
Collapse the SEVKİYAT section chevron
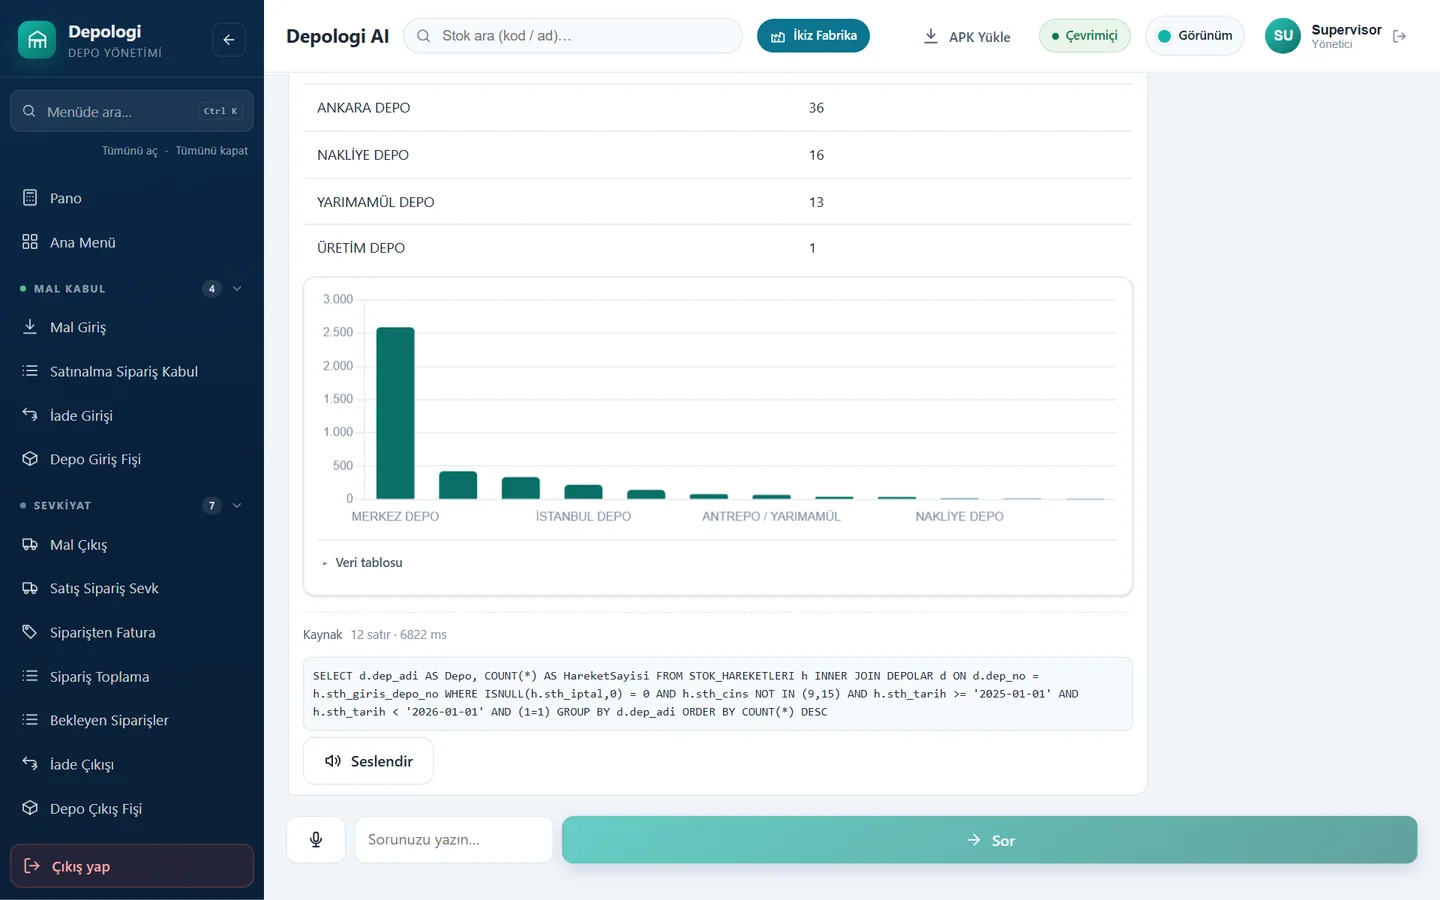(x=237, y=506)
